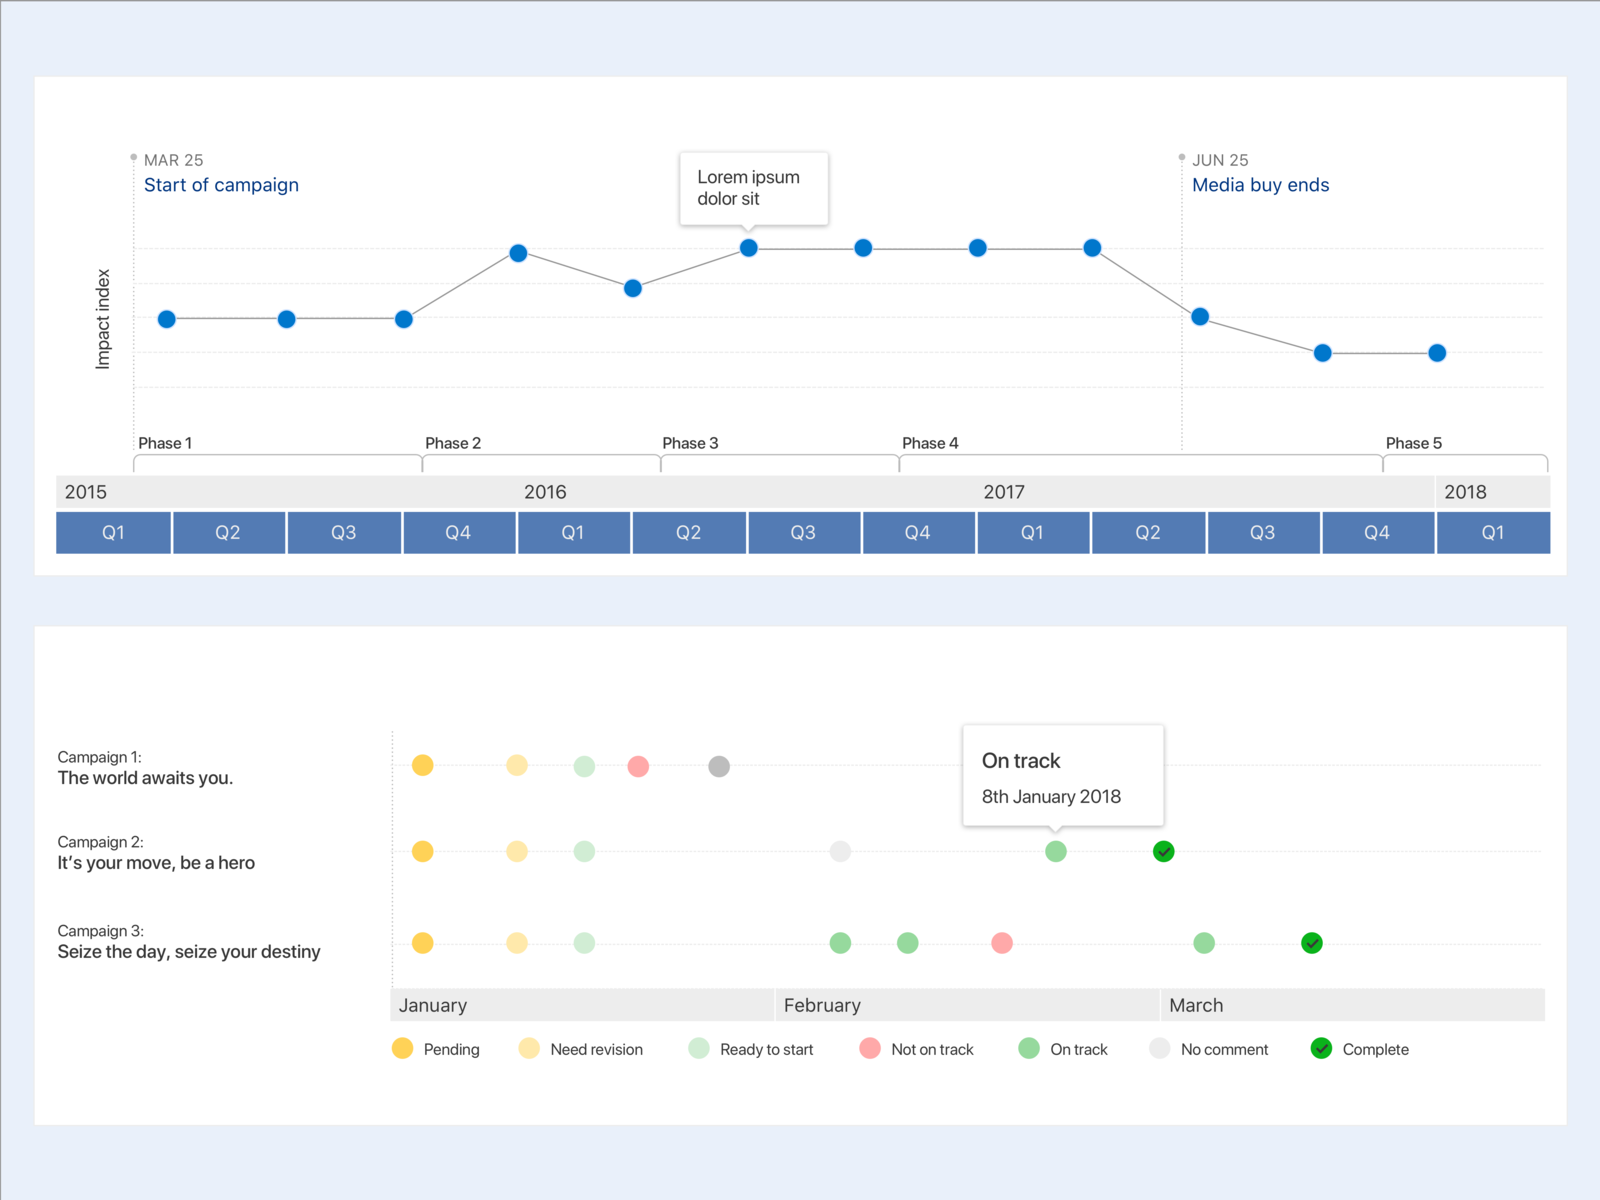
Task: Click the Media buy ends link
Action: coord(1260,184)
